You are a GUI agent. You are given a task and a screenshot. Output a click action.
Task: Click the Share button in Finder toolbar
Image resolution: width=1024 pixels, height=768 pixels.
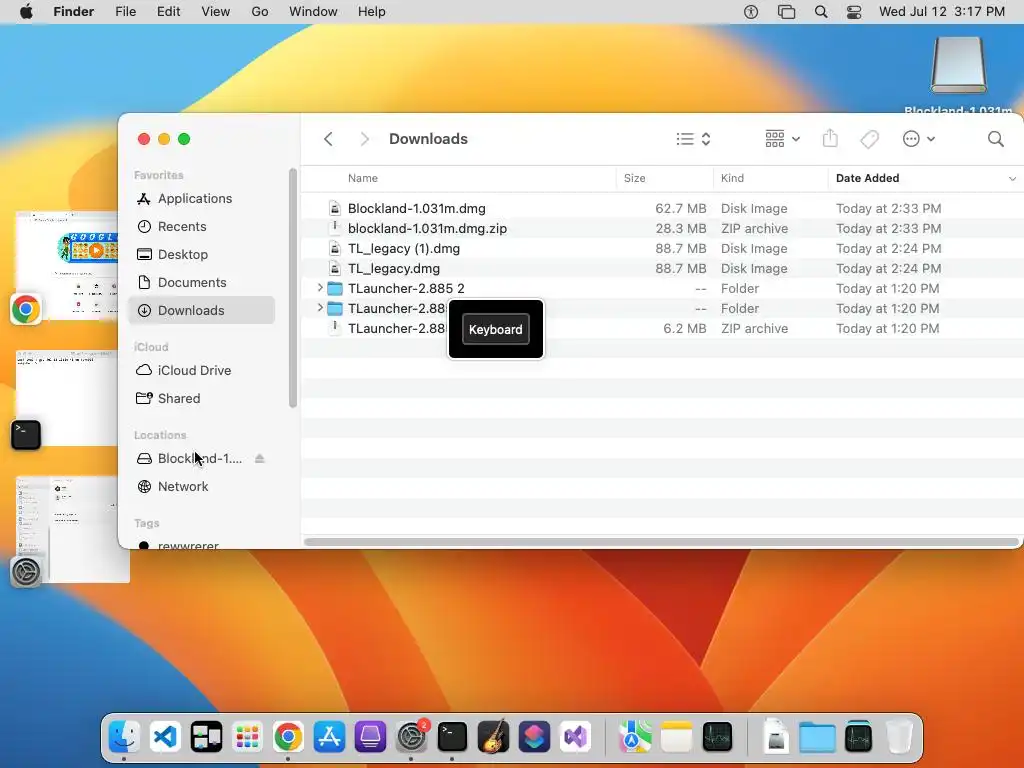pyautogui.click(x=830, y=138)
